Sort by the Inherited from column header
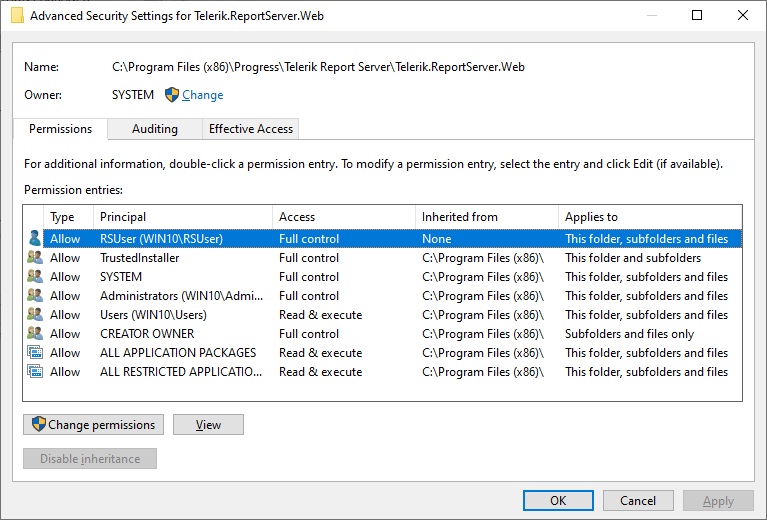The height and width of the screenshot is (520, 767). tap(487, 217)
